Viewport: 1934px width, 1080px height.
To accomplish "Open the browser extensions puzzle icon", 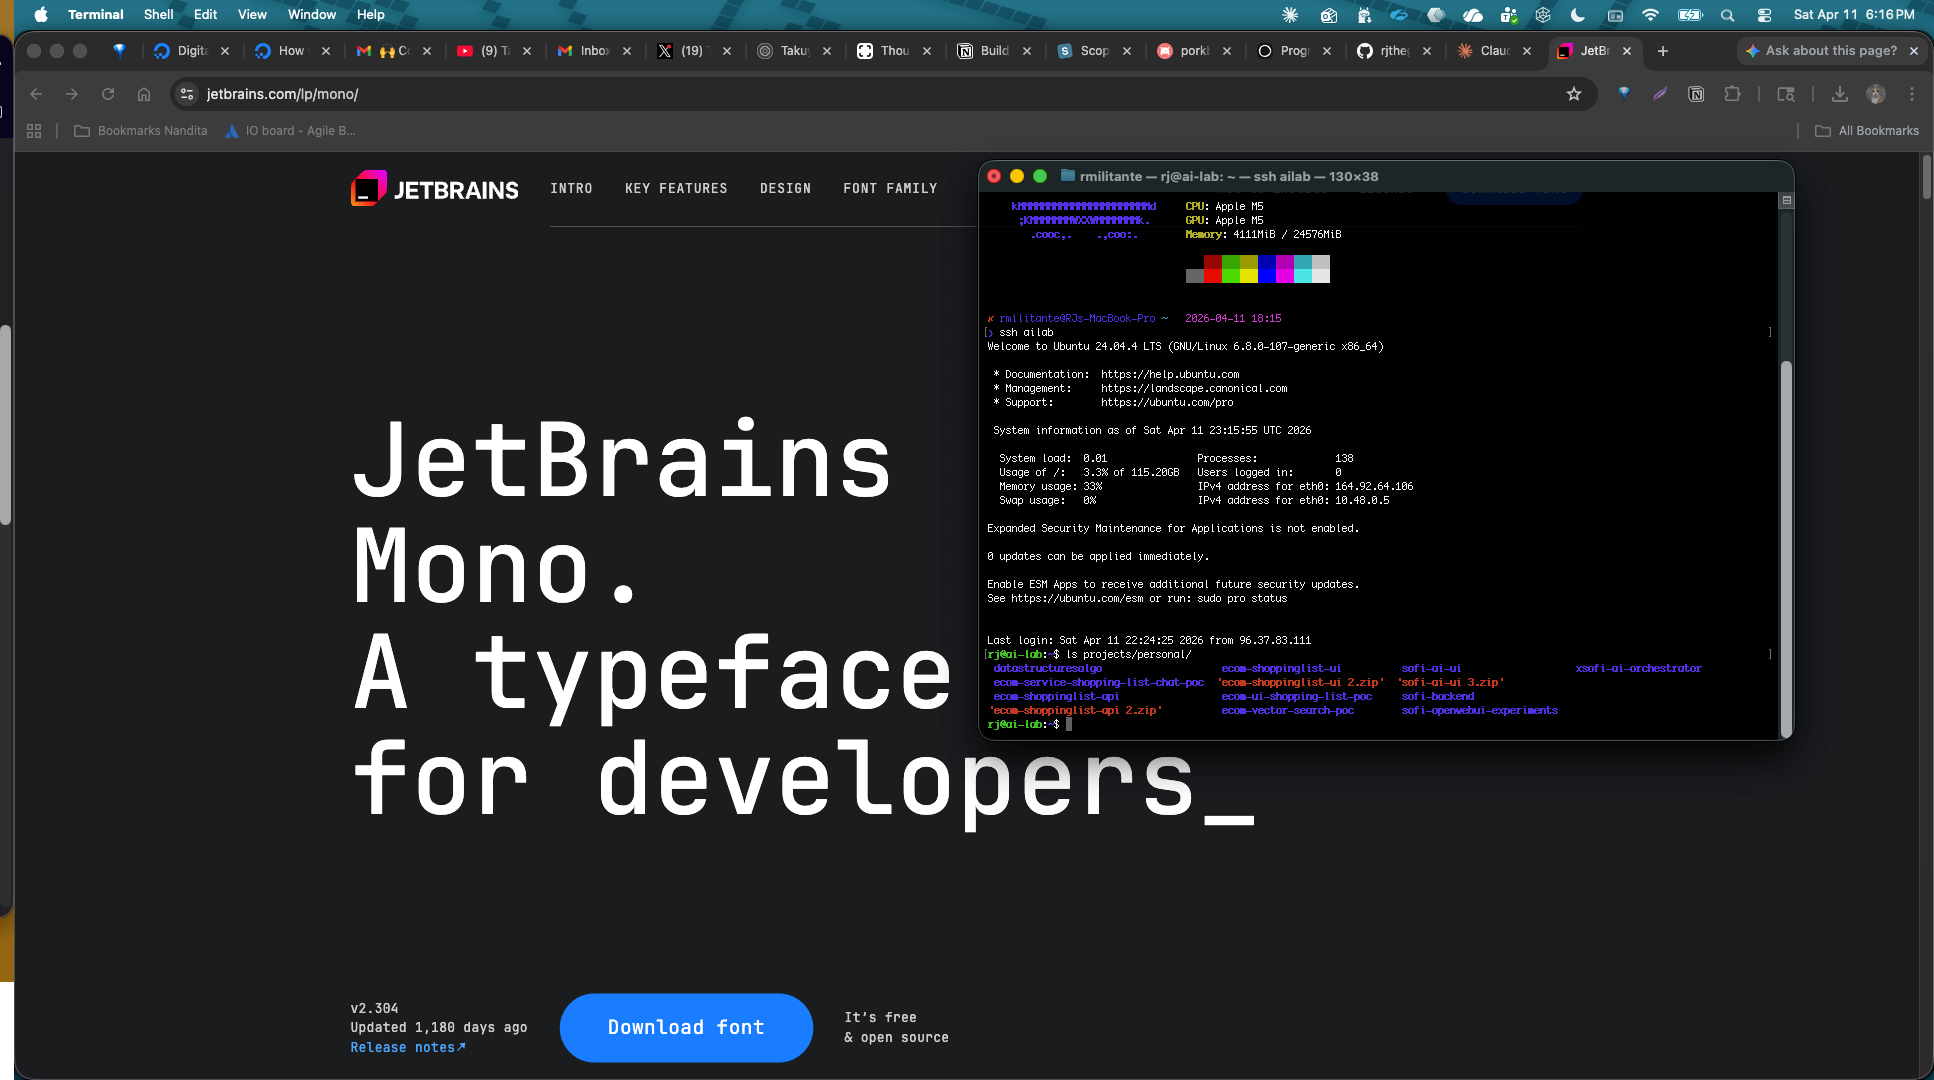I will point(1732,94).
